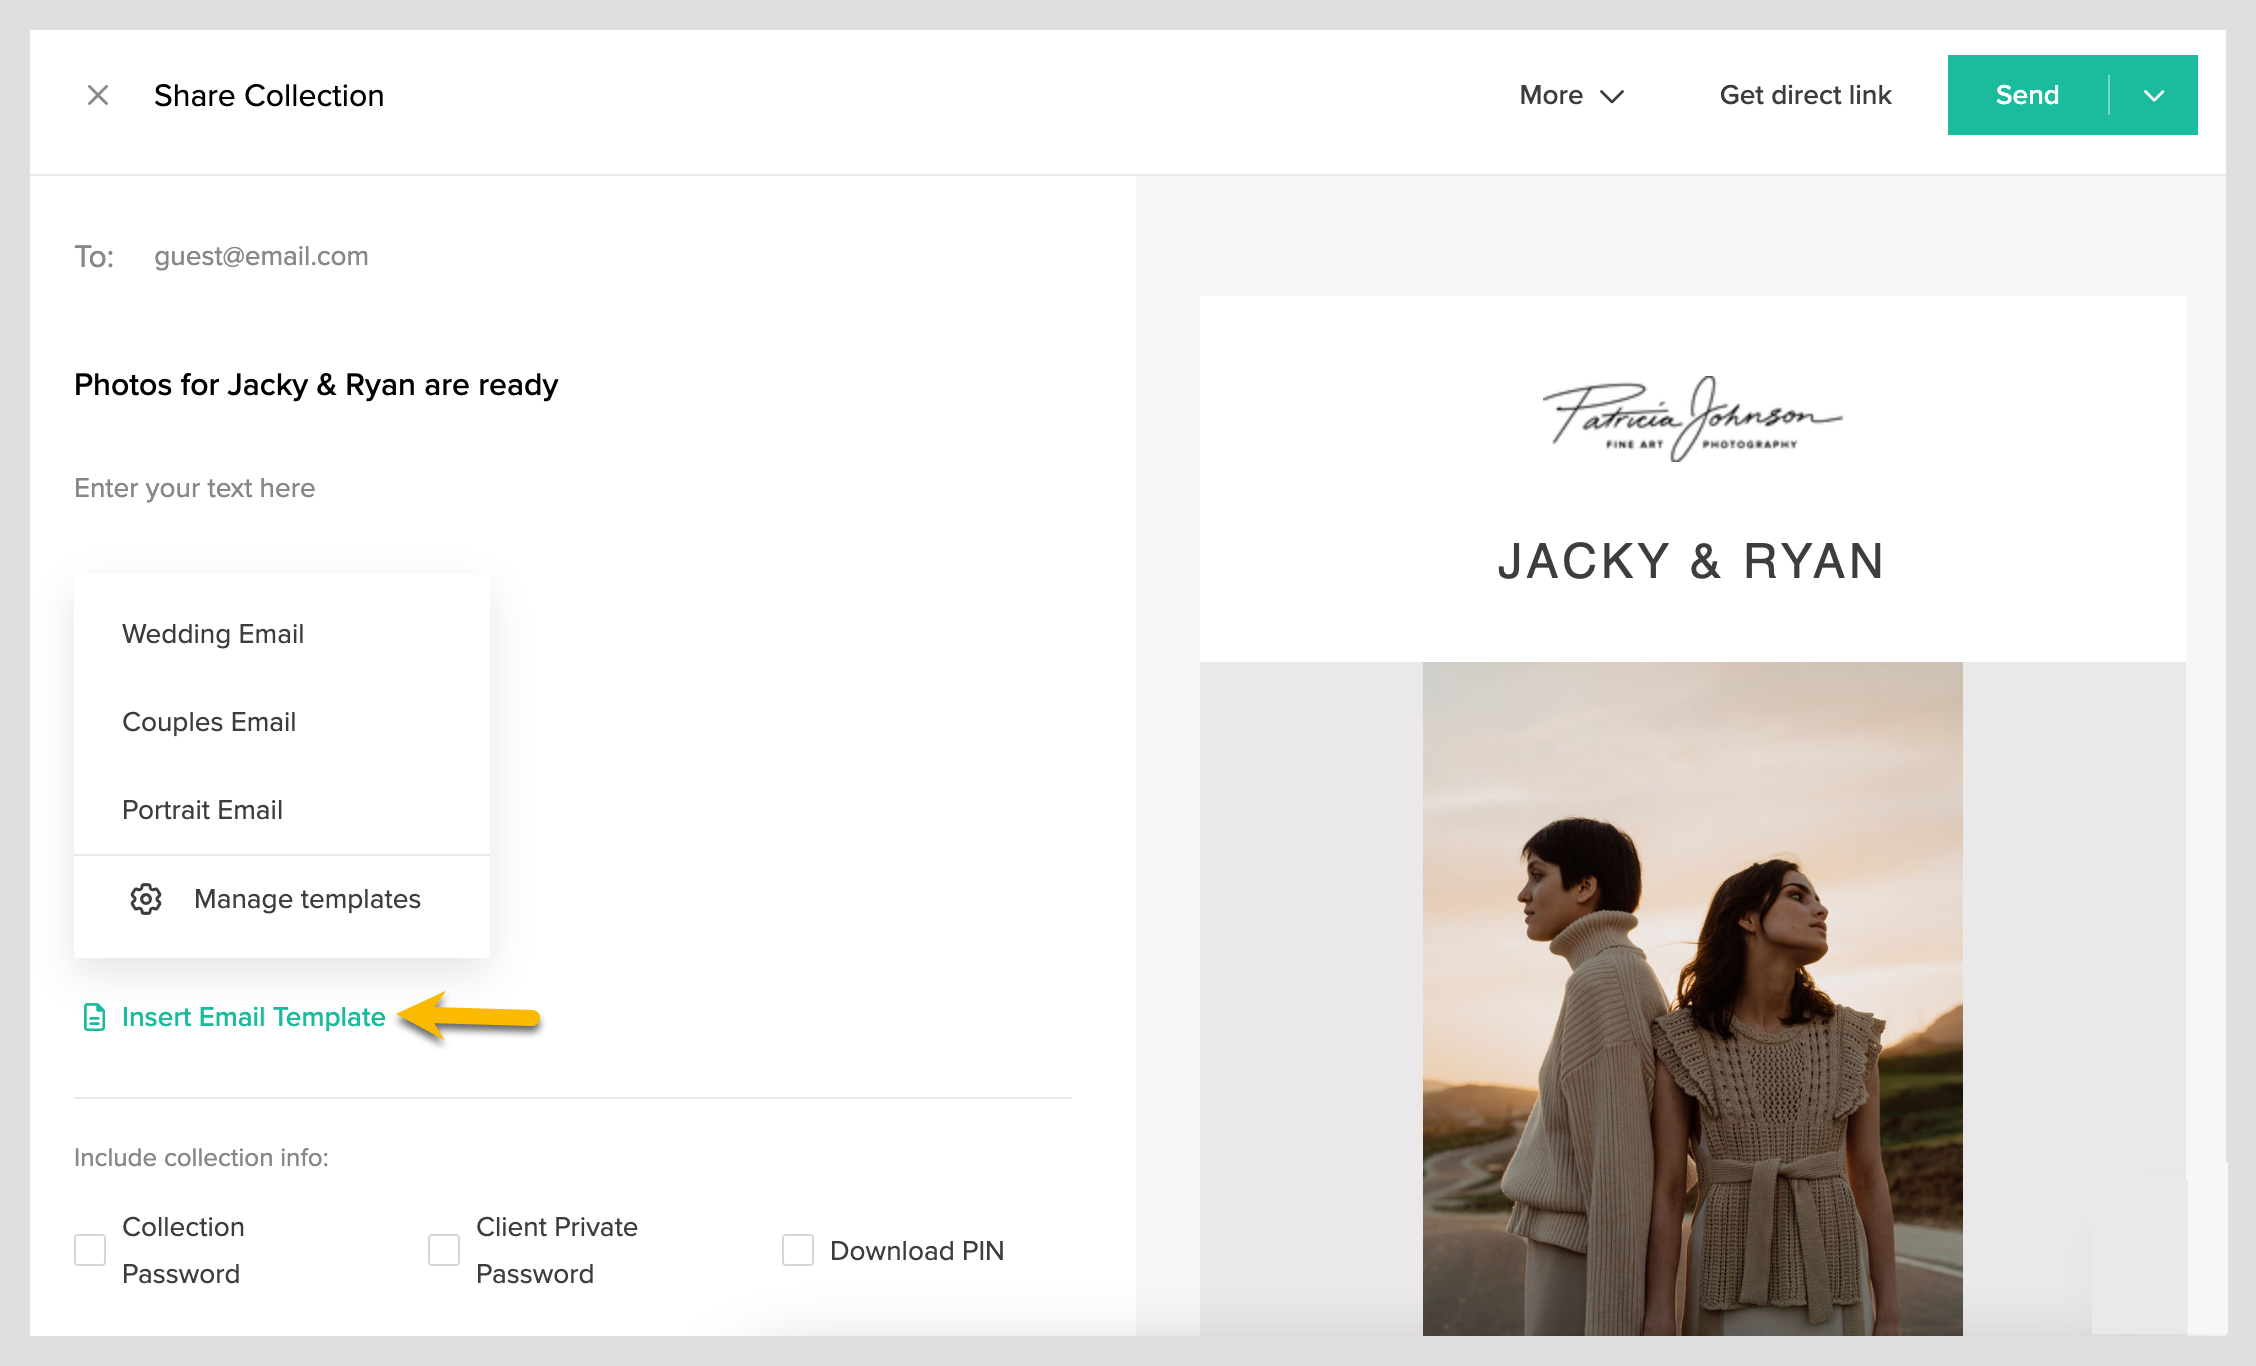The height and width of the screenshot is (1366, 2256).
Task: Click Get direct link
Action: (1805, 96)
